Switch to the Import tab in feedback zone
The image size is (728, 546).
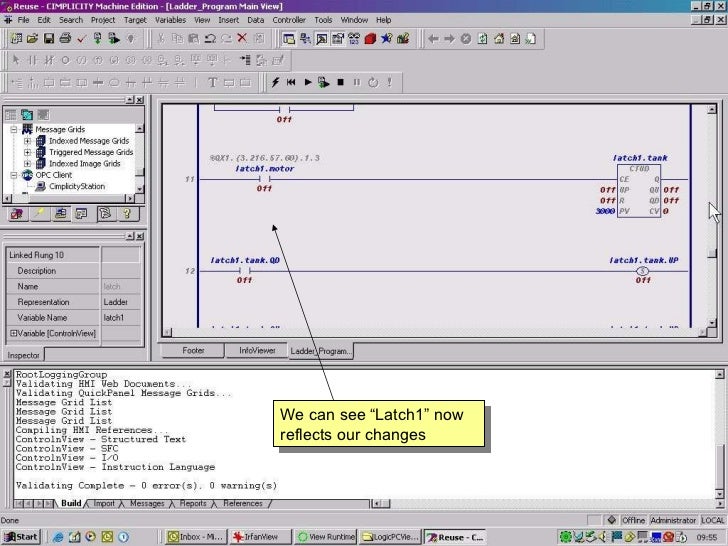tap(104, 504)
